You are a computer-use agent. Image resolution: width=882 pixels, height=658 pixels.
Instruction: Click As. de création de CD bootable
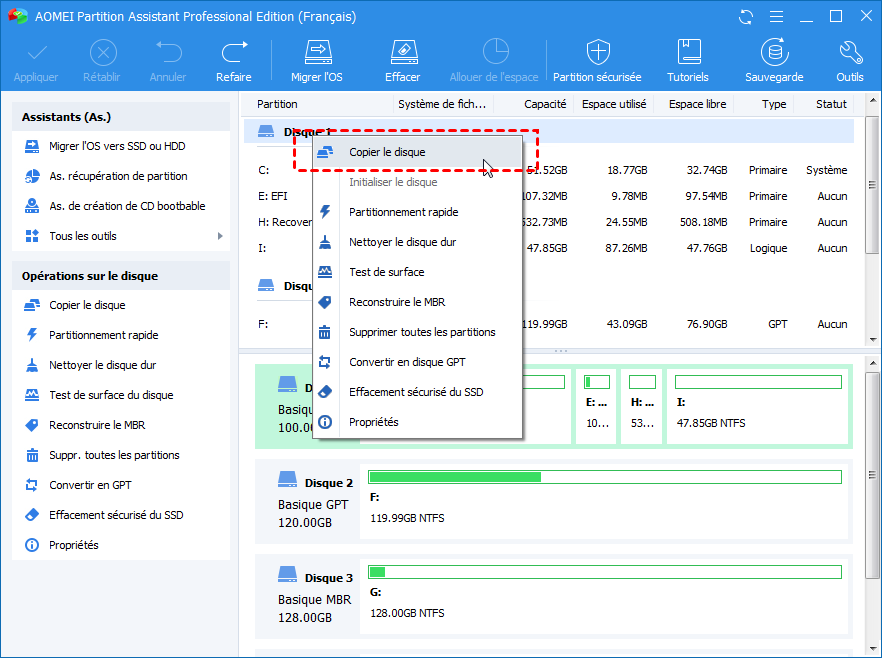click(127, 206)
